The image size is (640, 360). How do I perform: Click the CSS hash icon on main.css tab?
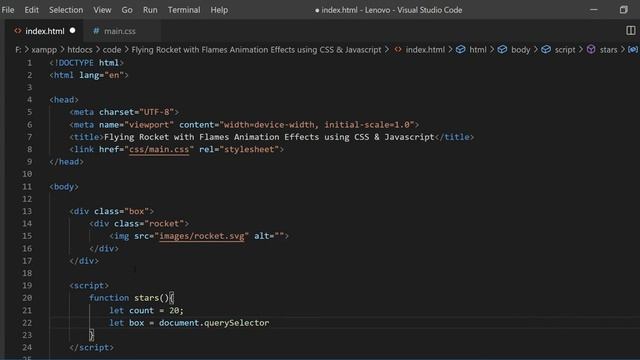pyautogui.click(x=96, y=31)
